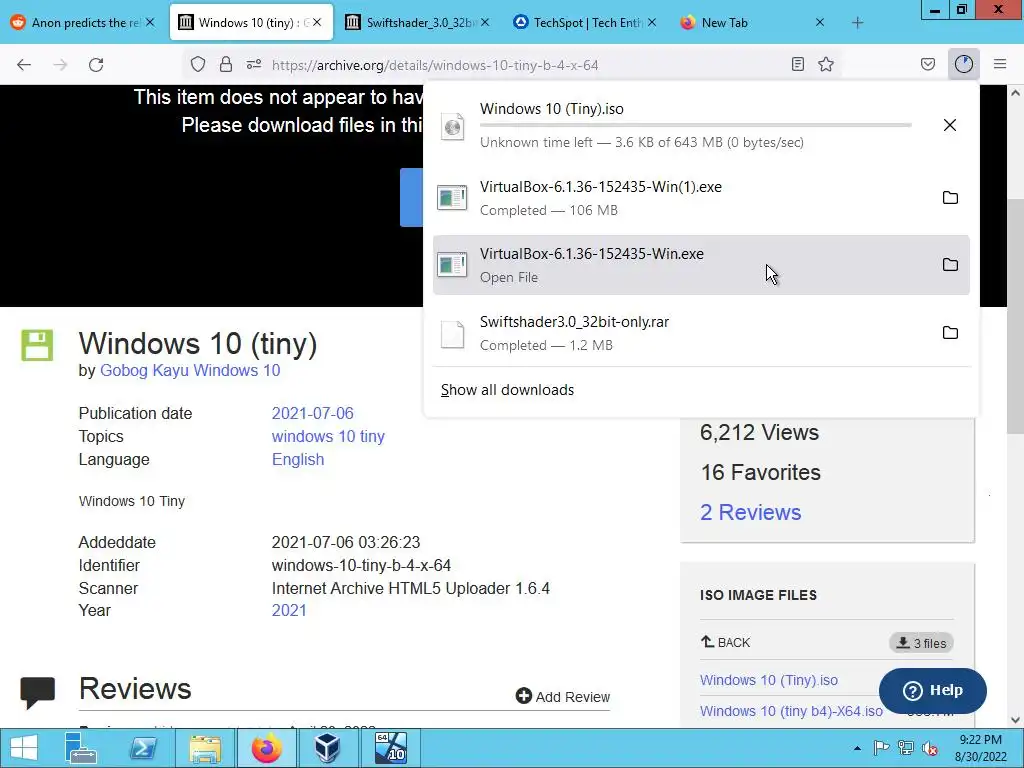Save page to Pocket
This screenshot has height=768, width=1024.
(x=928, y=64)
